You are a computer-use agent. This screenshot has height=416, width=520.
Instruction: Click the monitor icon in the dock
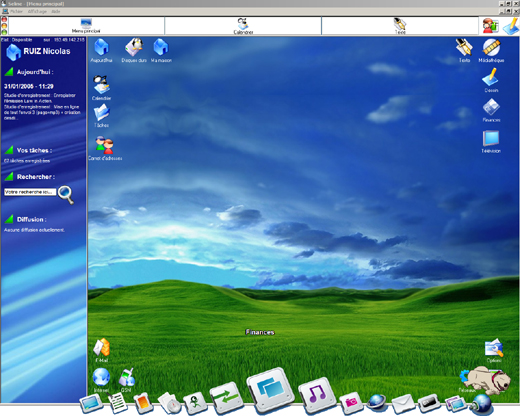[90, 403]
